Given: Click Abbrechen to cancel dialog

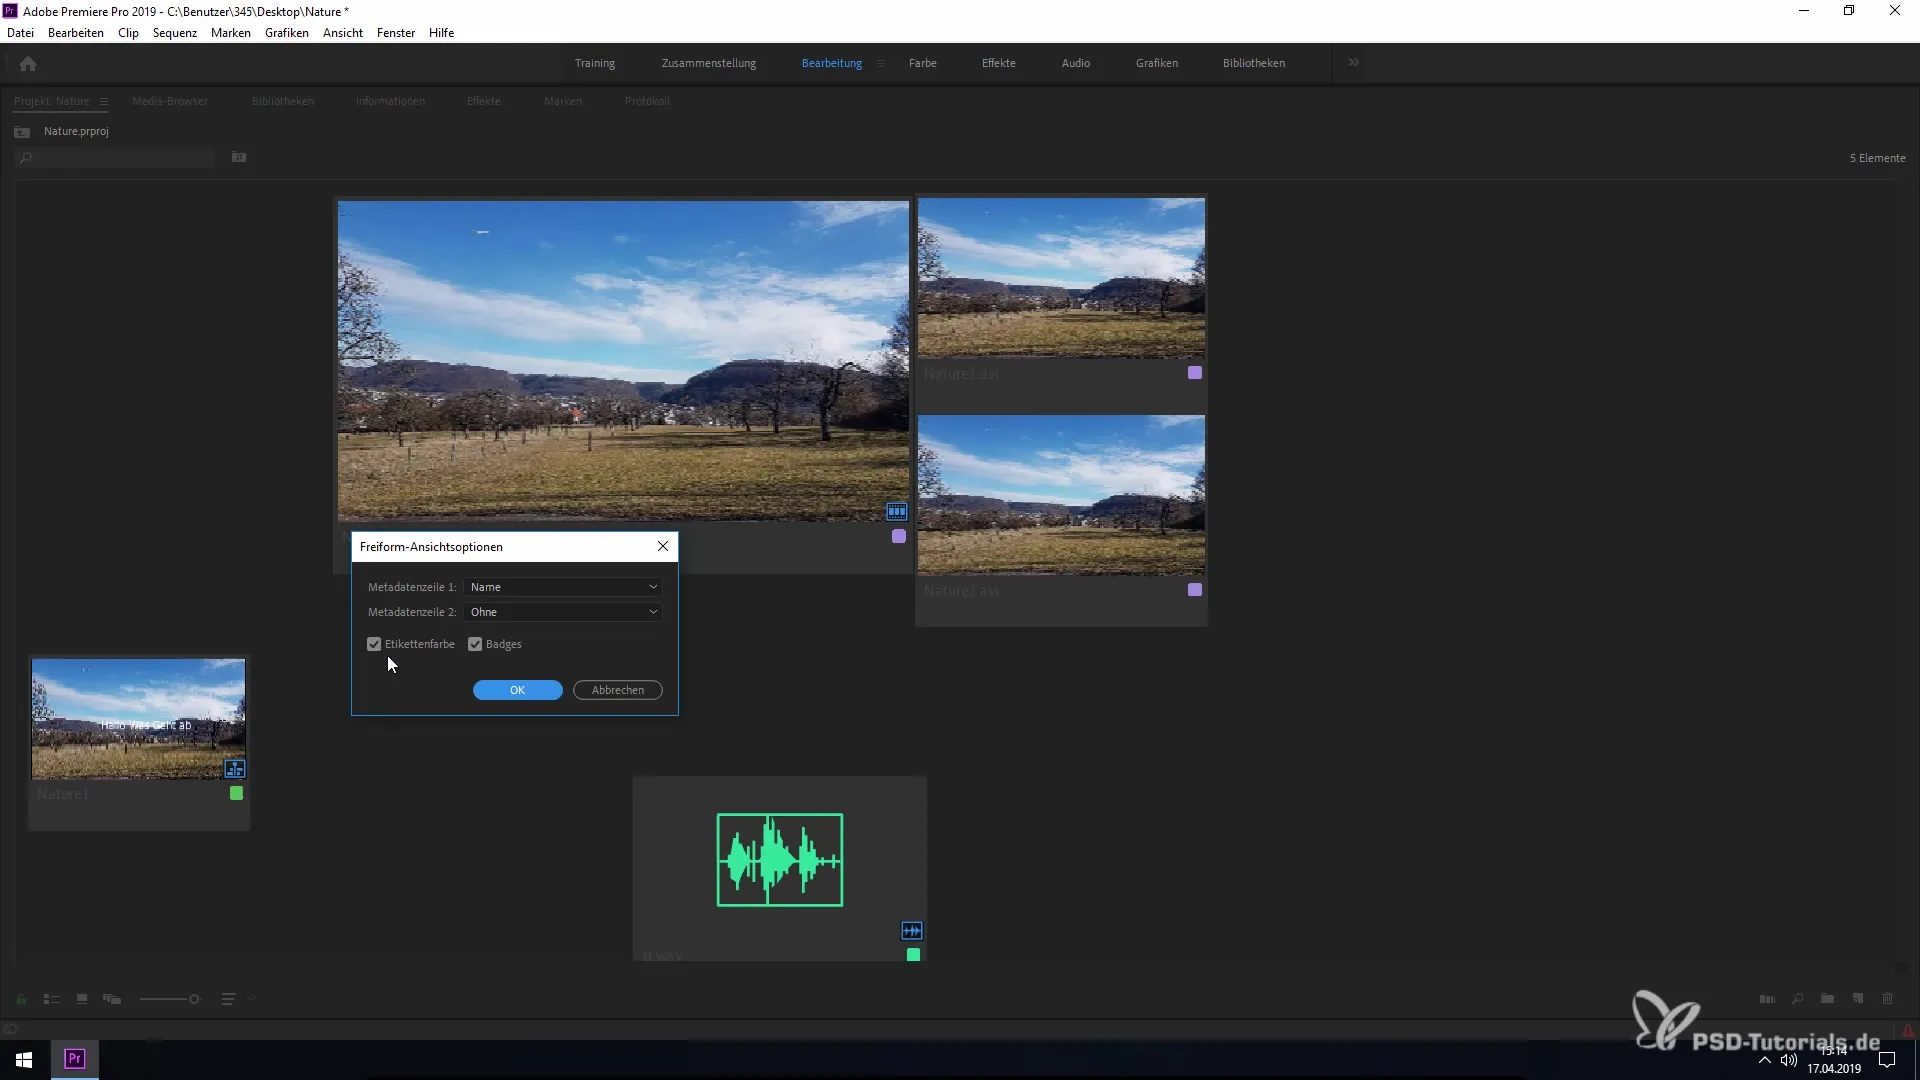Looking at the screenshot, I should (x=618, y=690).
